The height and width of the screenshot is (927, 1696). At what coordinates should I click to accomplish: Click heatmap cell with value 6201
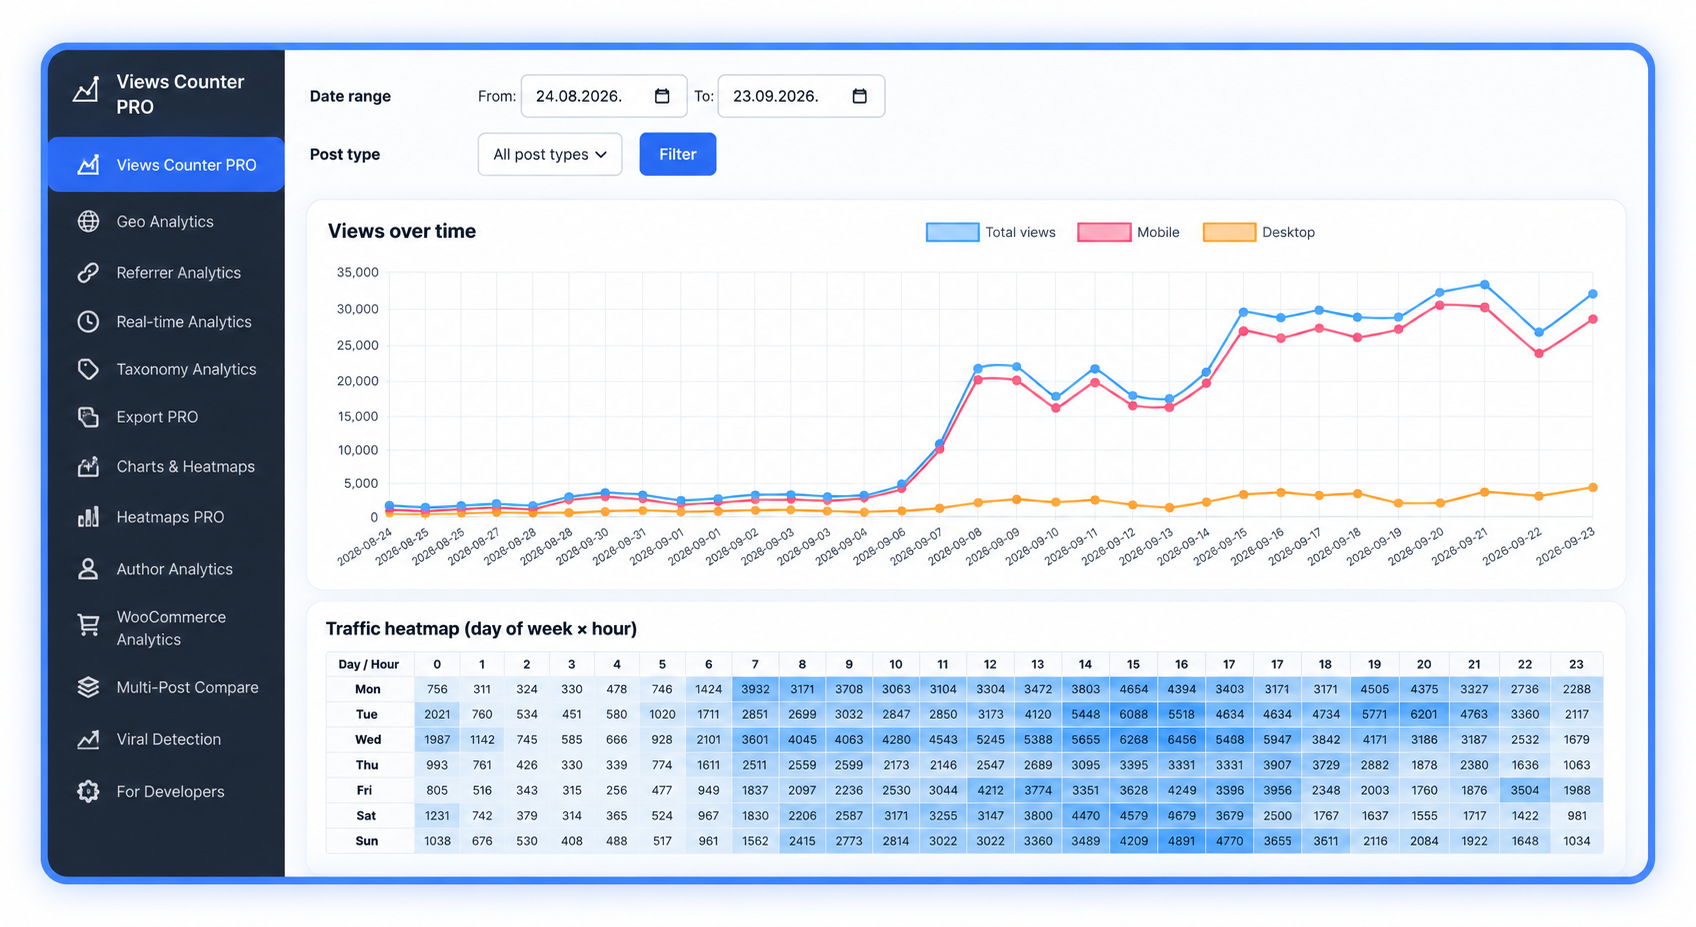click(1424, 714)
